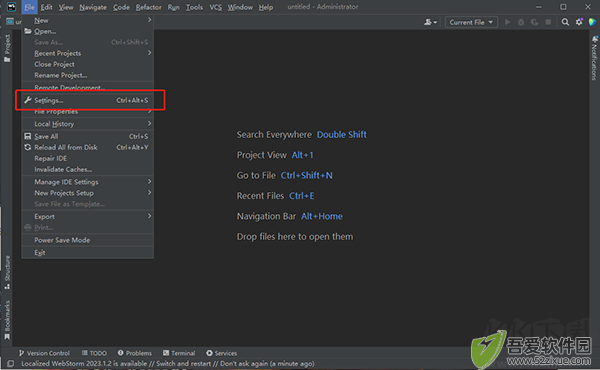
Task: Select Invalidate Caches... menu entry
Action: tap(88, 170)
